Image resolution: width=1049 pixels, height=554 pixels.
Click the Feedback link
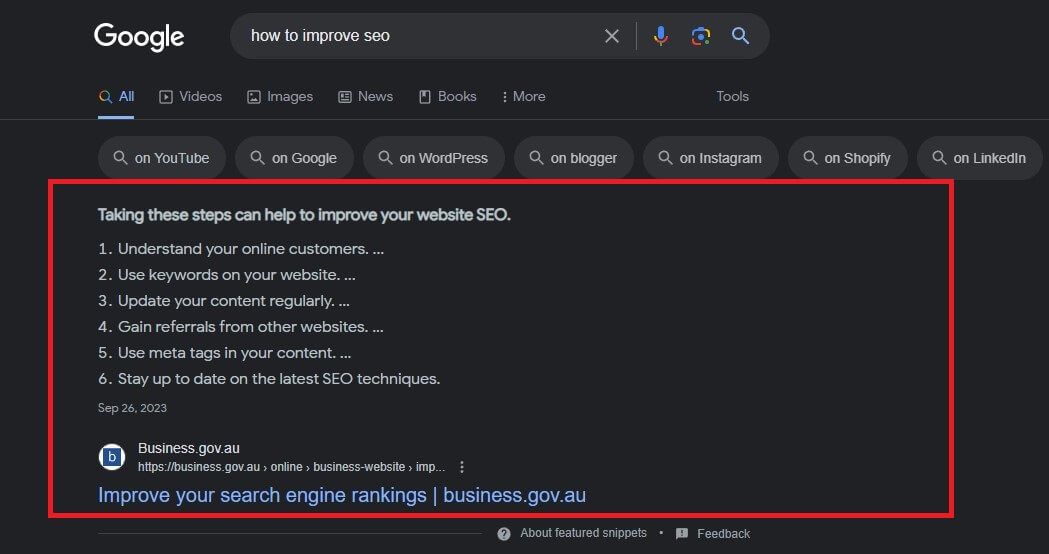point(723,534)
